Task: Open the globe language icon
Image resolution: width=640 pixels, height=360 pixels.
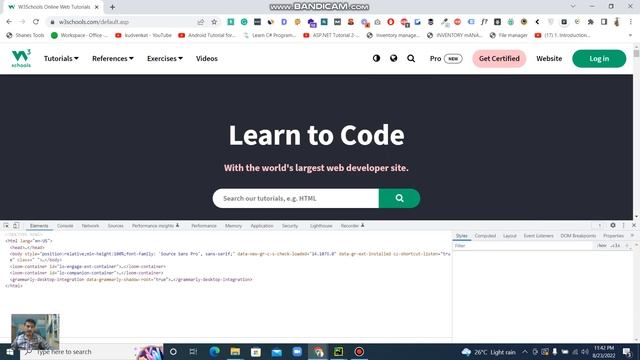Action: click(393, 58)
